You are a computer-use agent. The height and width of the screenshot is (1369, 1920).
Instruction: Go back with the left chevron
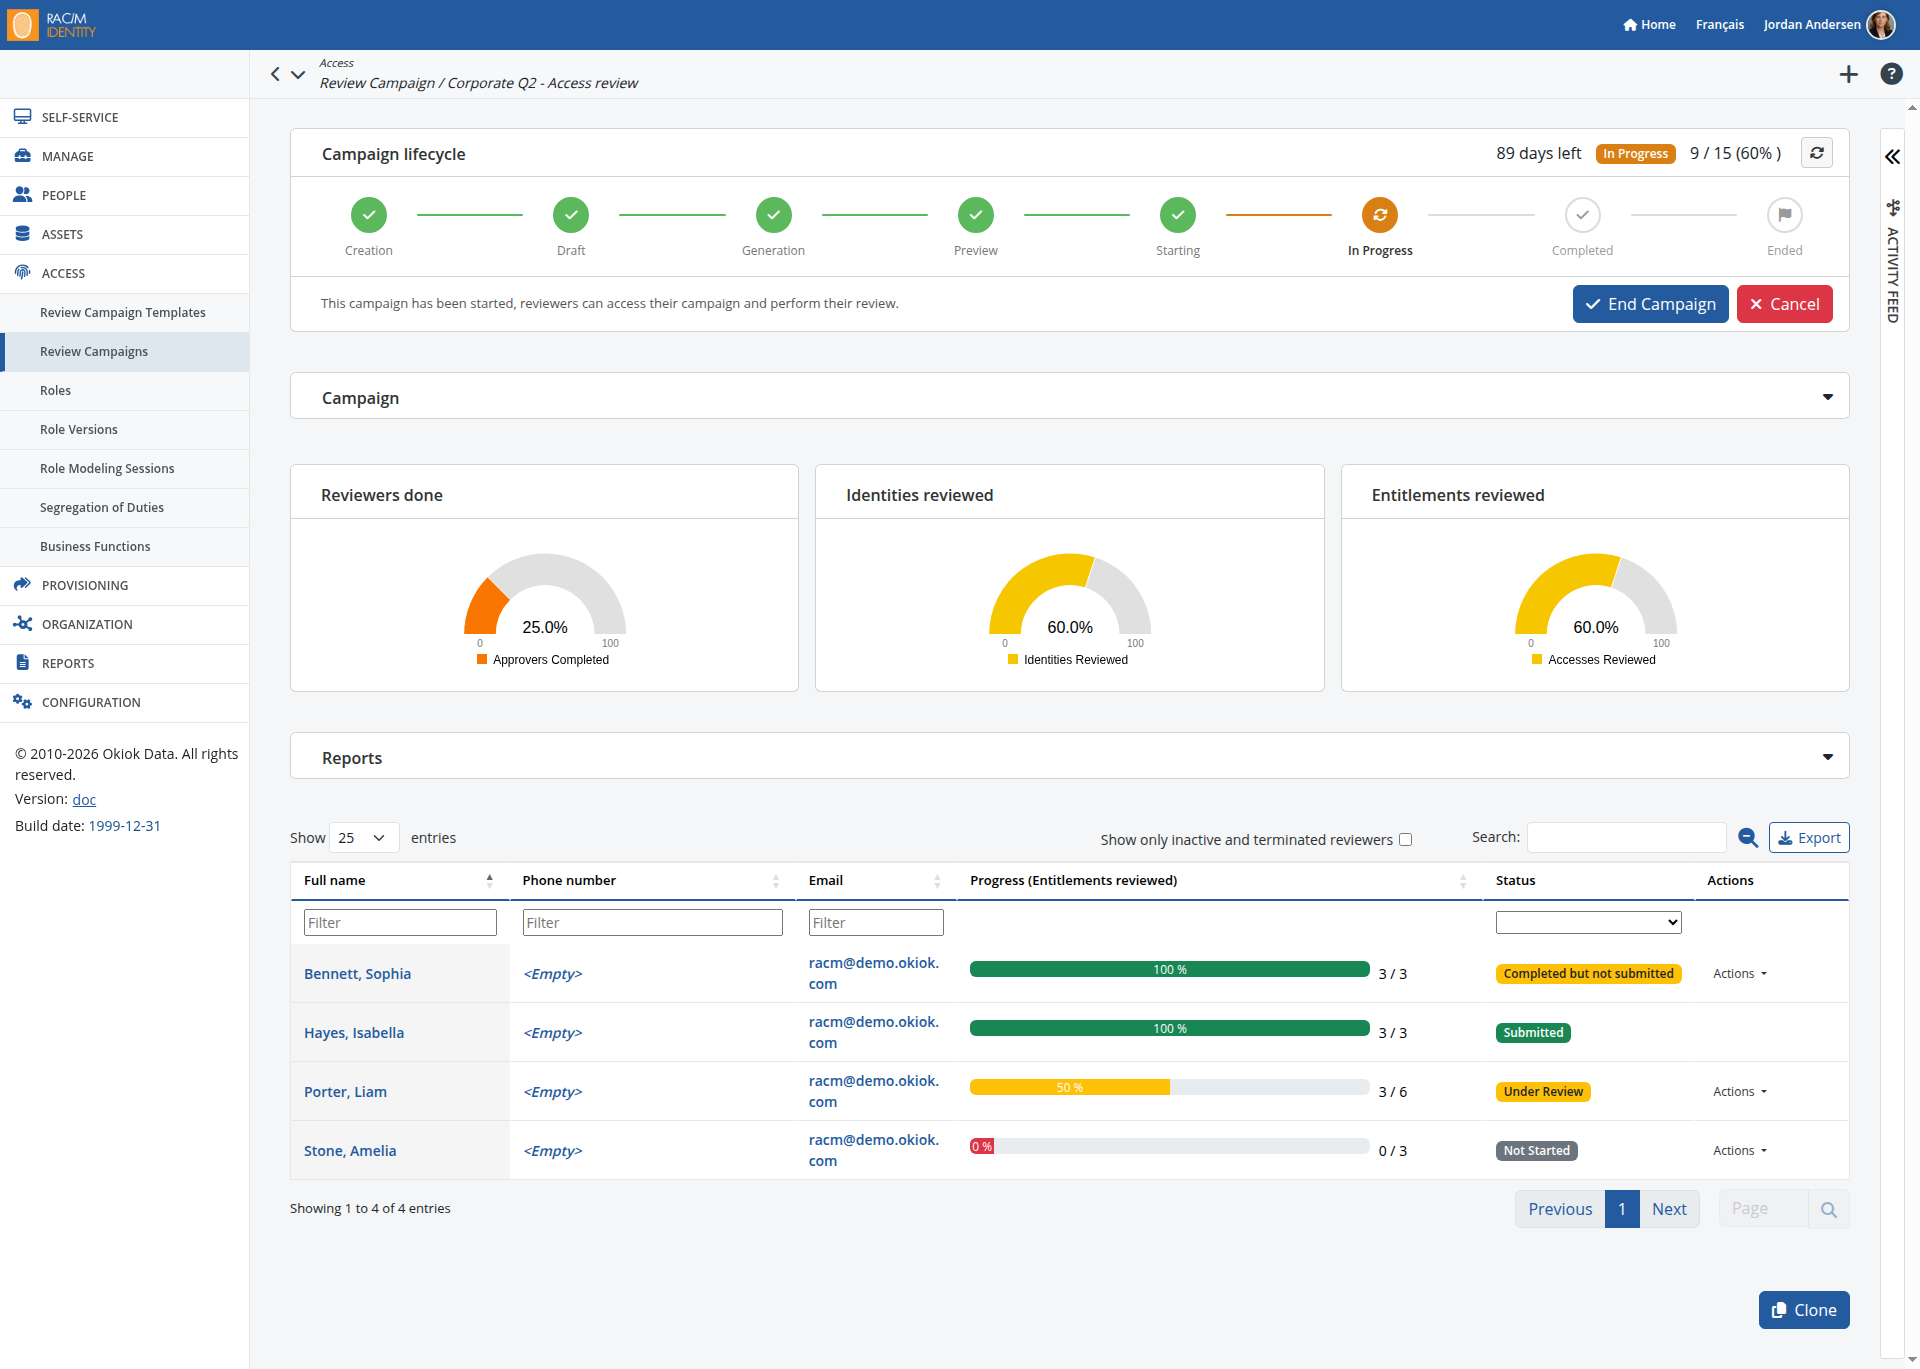[275, 74]
